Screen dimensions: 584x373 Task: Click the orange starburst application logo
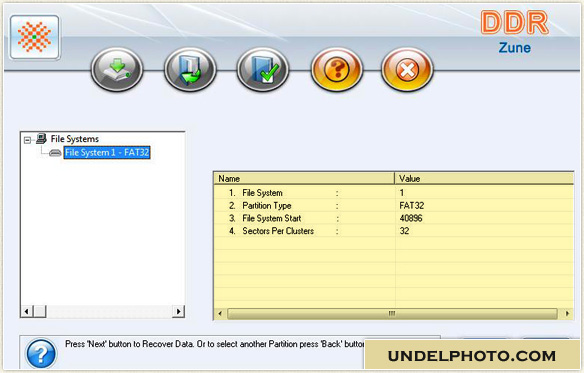pyautogui.click(x=35, y=37)
